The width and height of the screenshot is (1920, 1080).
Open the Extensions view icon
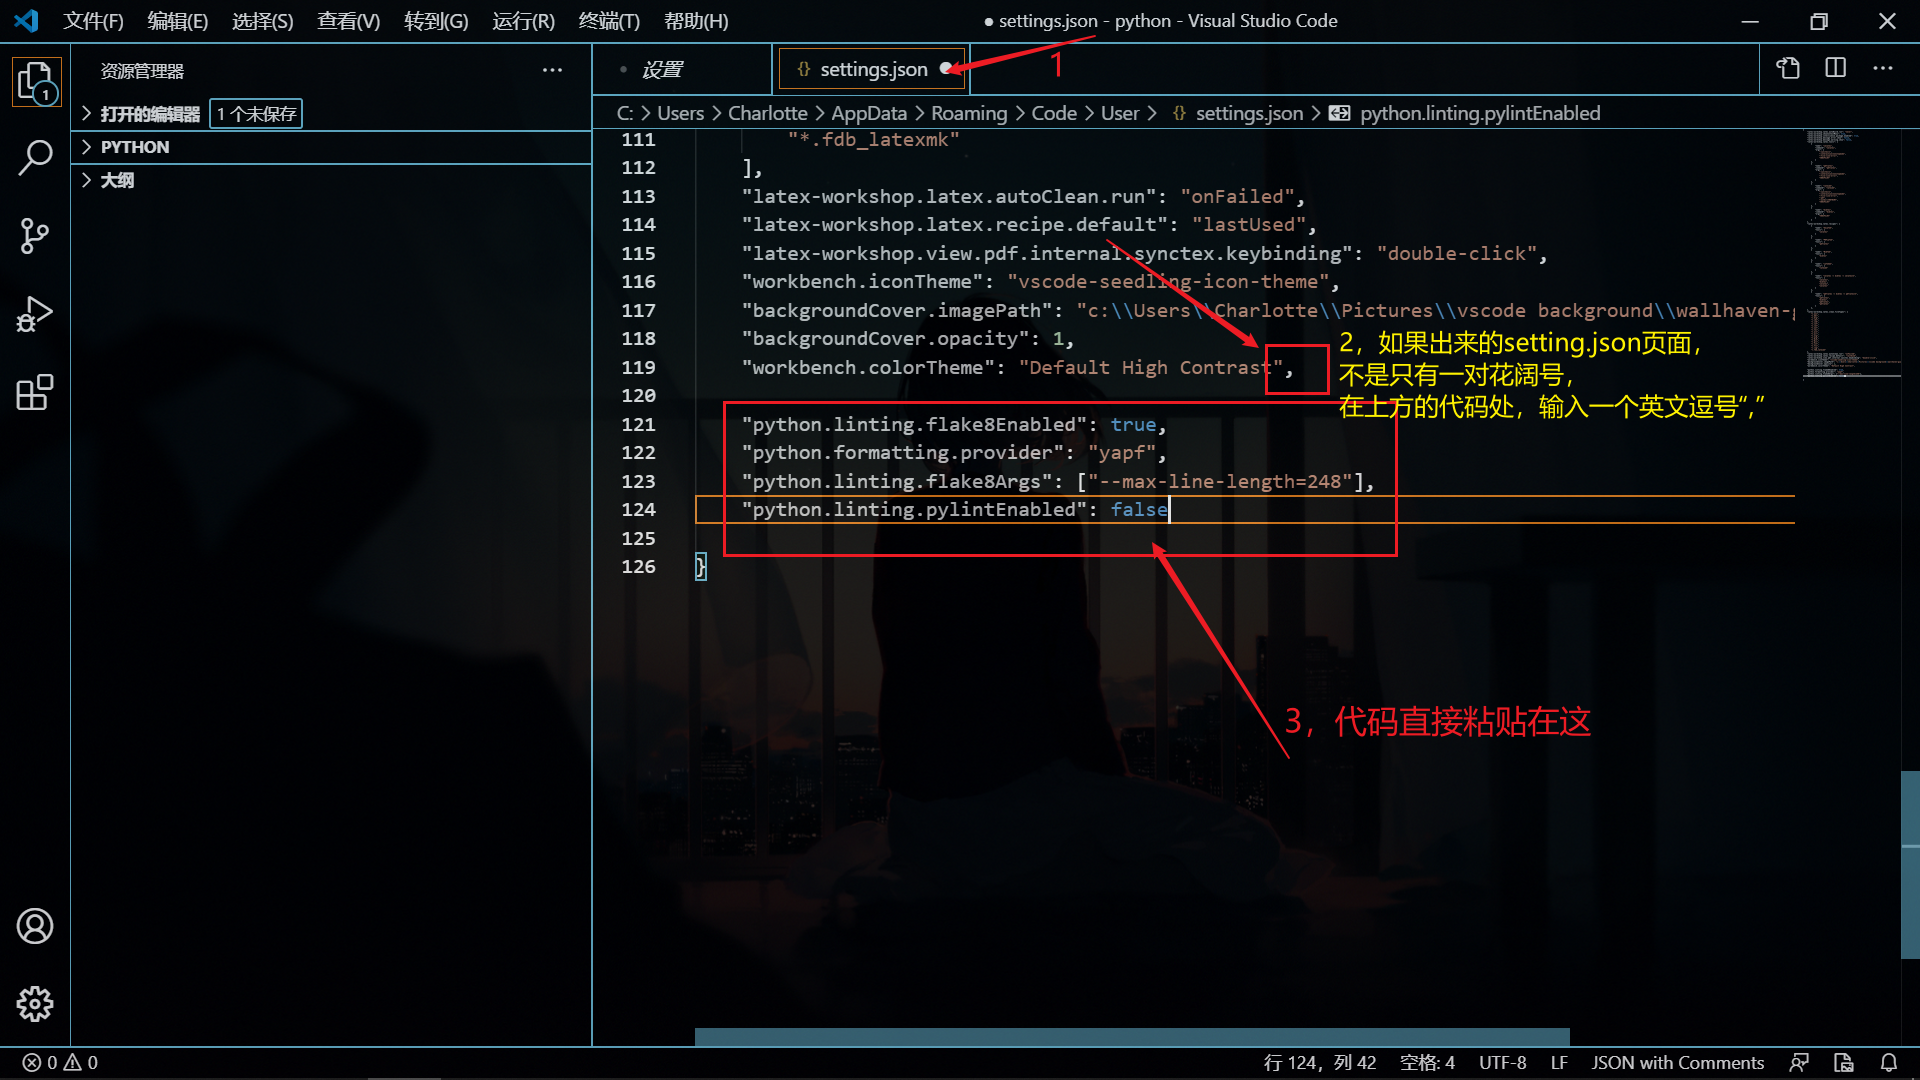pyautogui.click(x=35, y=392)
